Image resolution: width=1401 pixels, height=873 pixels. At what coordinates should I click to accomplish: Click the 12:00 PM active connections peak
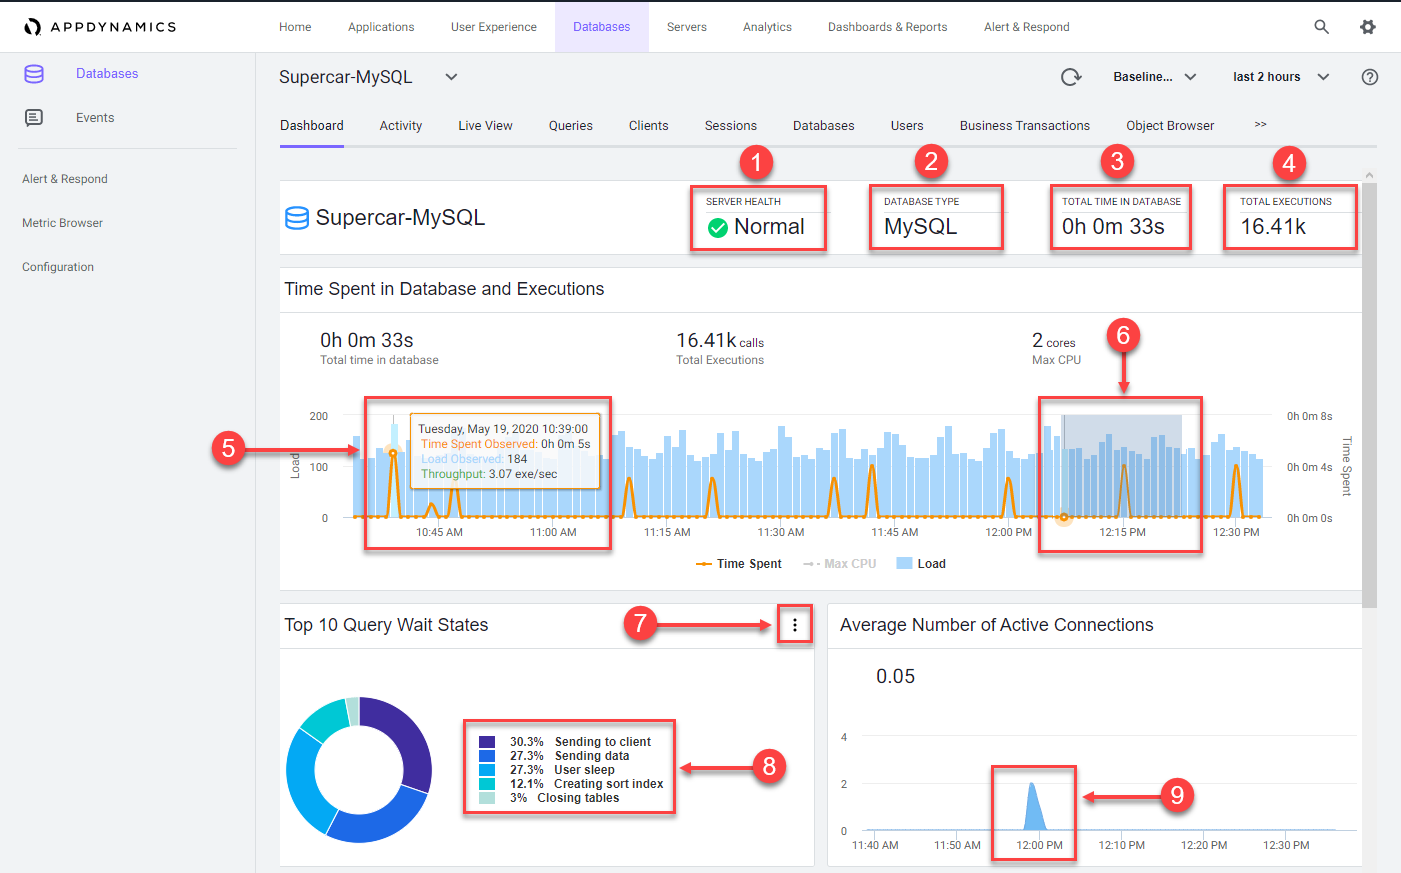(1033, 806)
